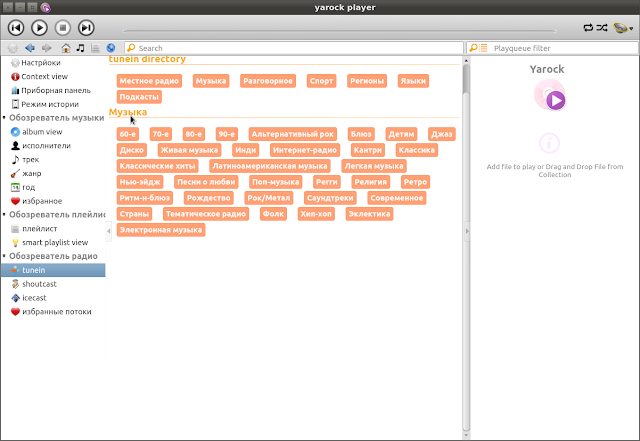Open the Классика genre tag

(417, 150)
